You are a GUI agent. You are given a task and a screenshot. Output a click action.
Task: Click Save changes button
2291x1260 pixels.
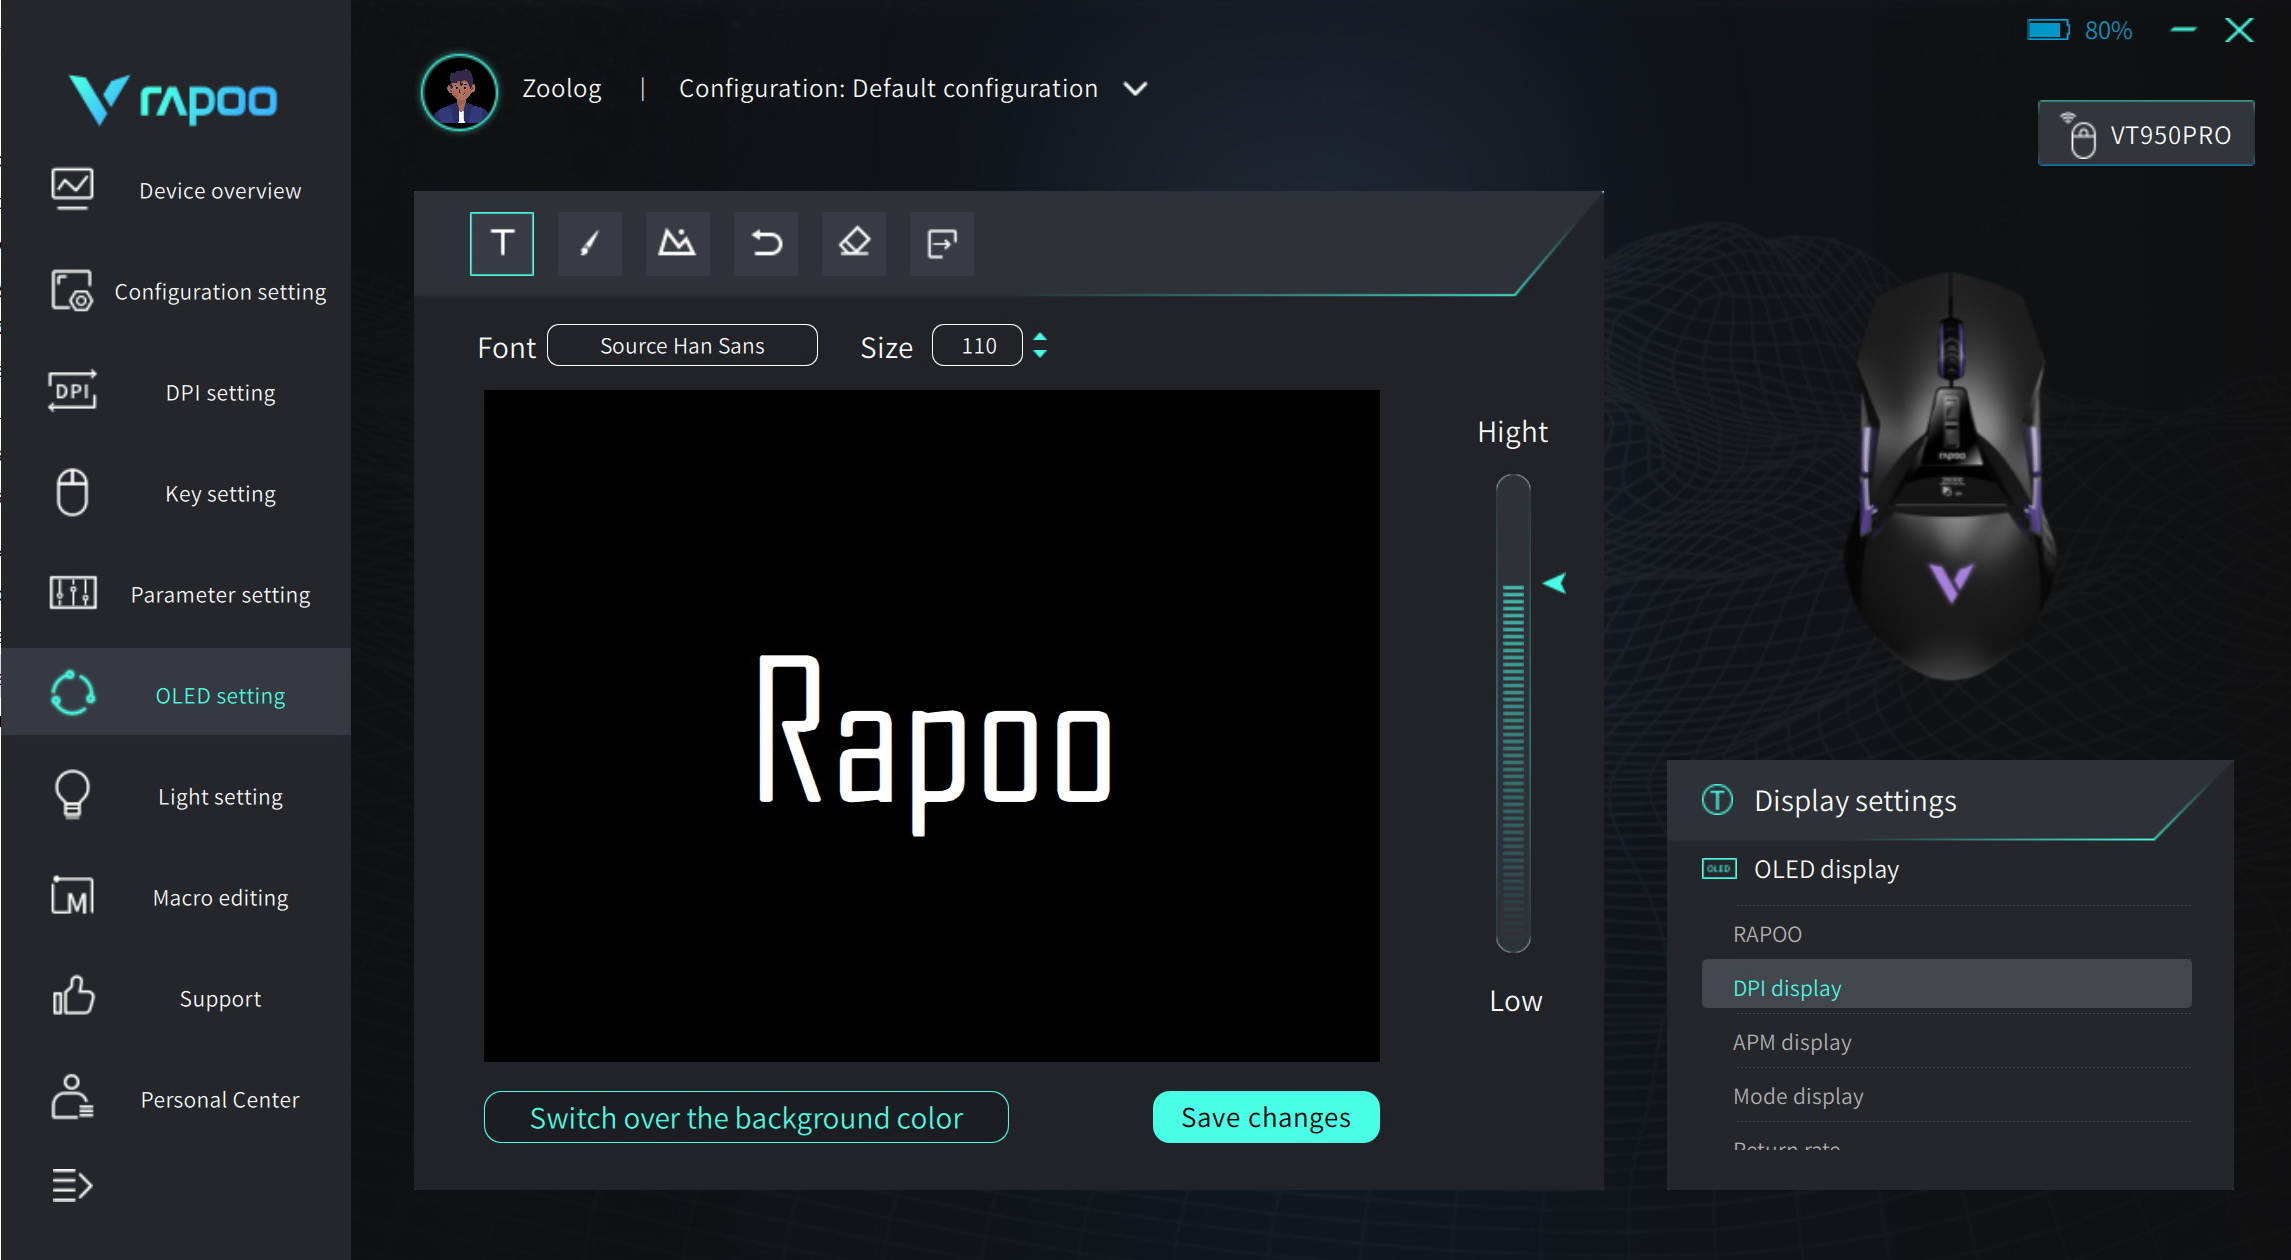coord(1265,1117)
